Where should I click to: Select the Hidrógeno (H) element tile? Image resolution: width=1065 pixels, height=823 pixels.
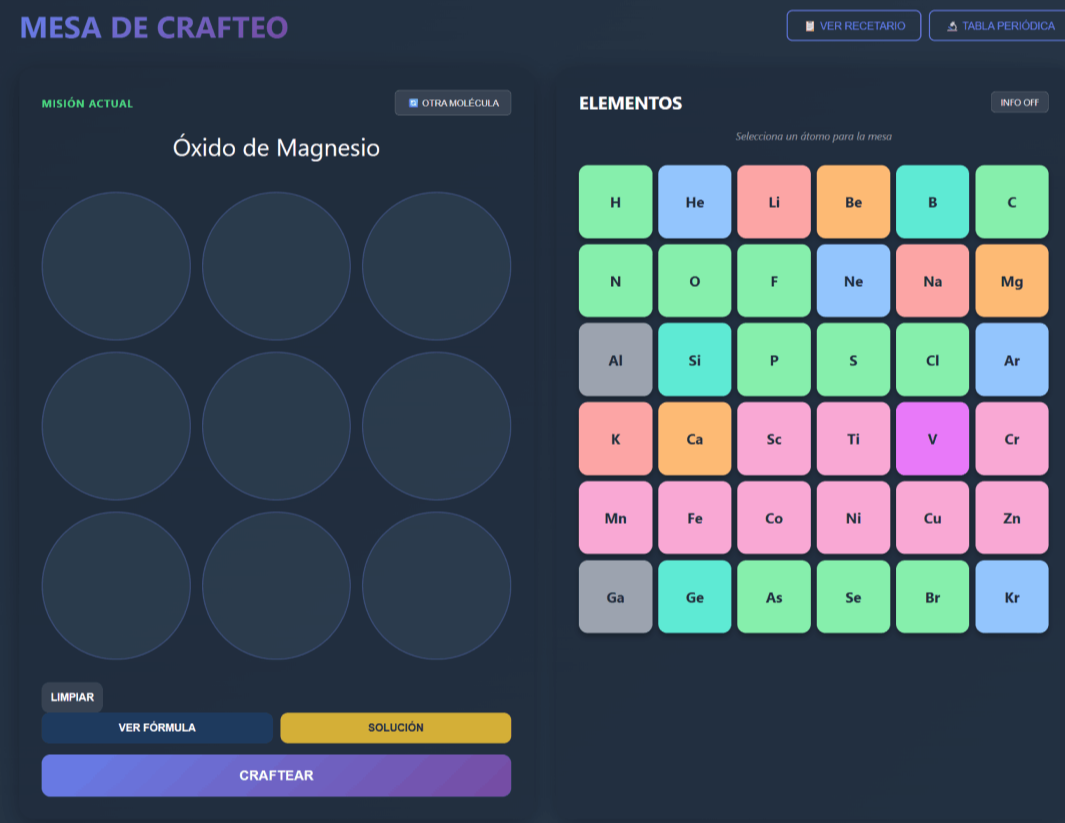pos(615,202)
